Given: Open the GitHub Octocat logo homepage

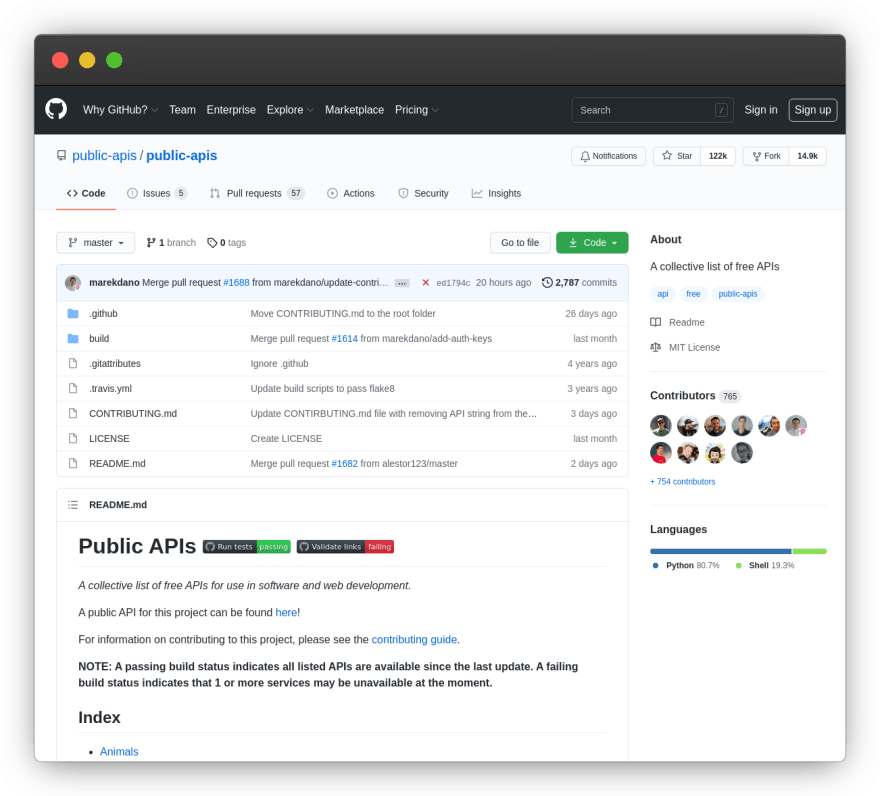Looking at the screenshot, I should pos(56,109).
